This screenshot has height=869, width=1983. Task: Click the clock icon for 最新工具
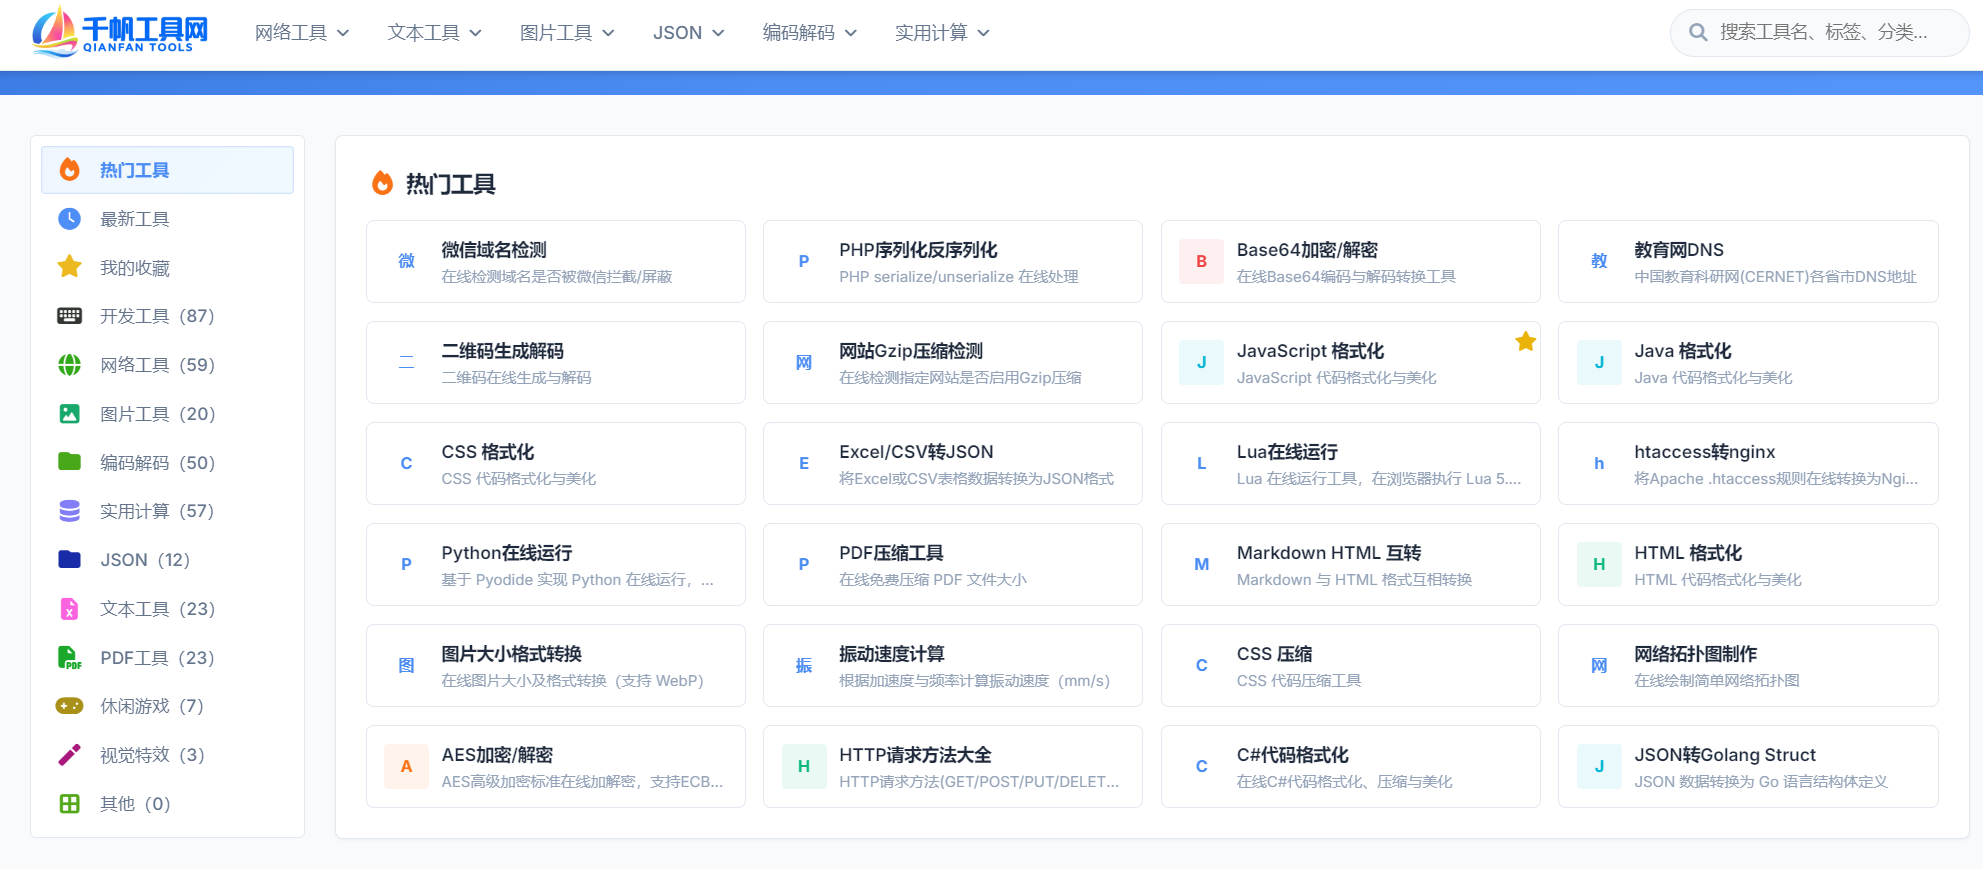(69, 219)
